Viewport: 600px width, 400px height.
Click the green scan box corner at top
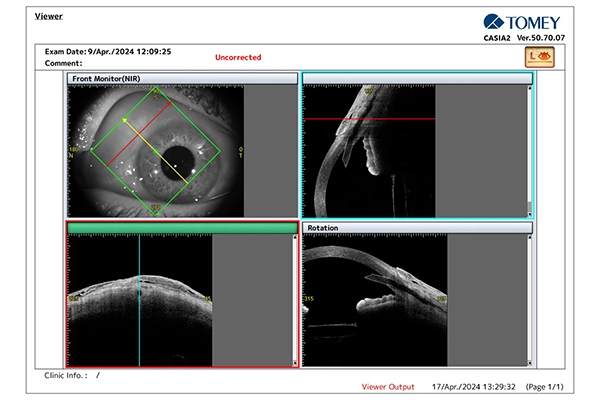pos(155,87)
